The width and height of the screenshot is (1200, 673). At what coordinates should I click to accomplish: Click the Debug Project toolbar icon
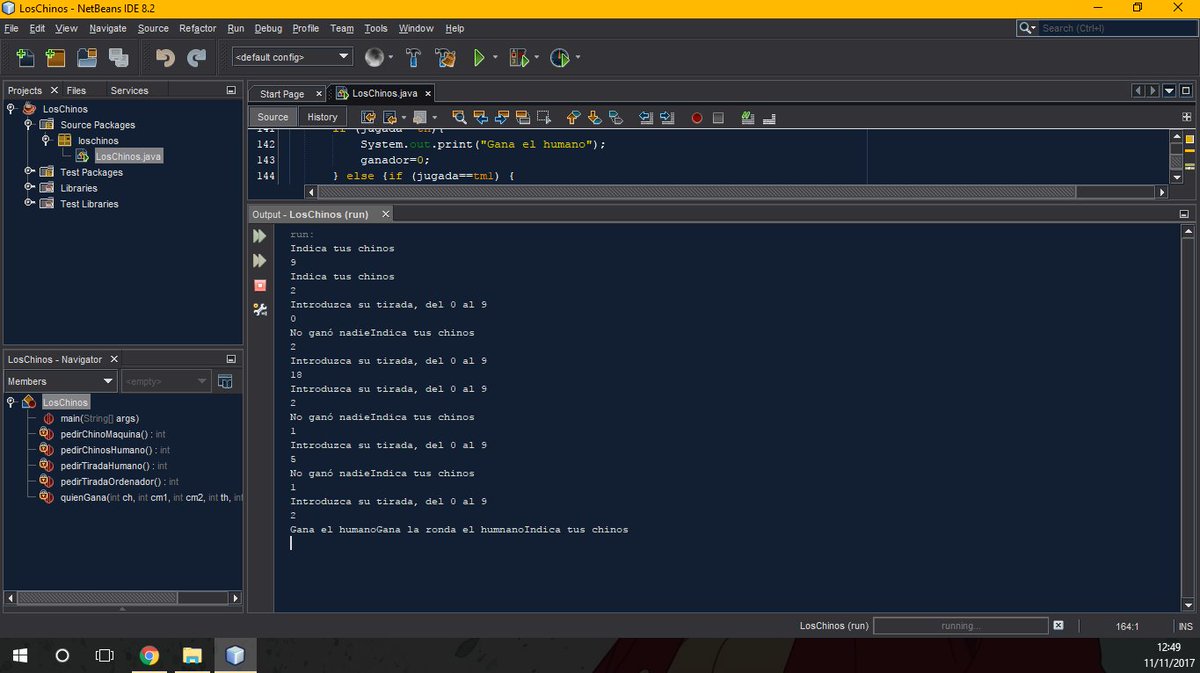pos(518,58)
